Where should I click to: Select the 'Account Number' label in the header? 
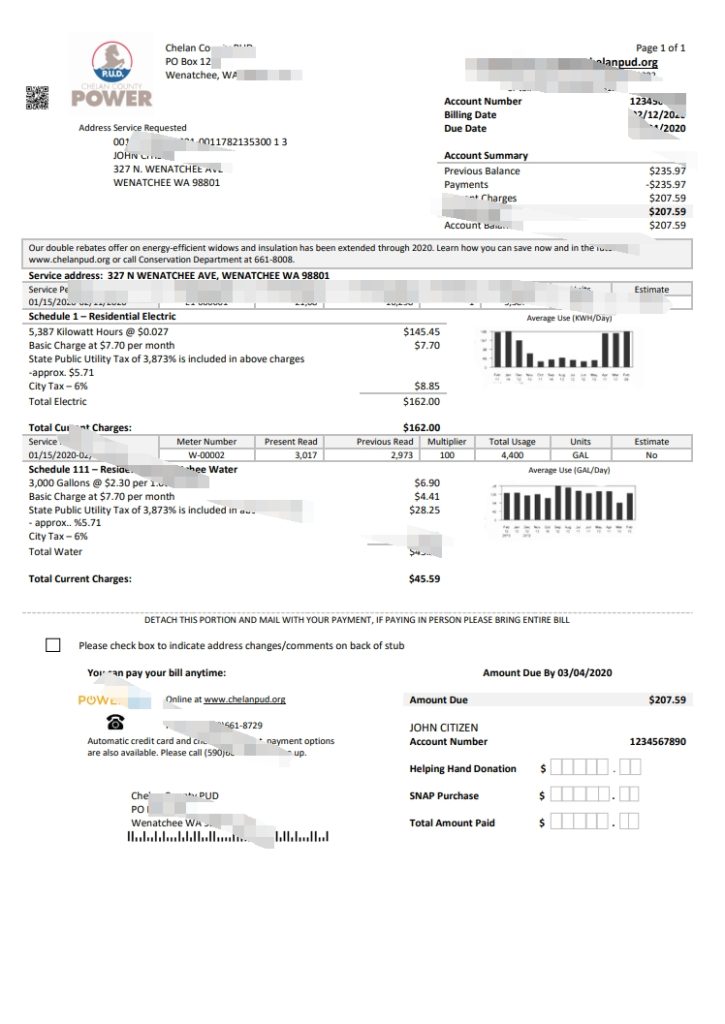click(x=483, y=101)
